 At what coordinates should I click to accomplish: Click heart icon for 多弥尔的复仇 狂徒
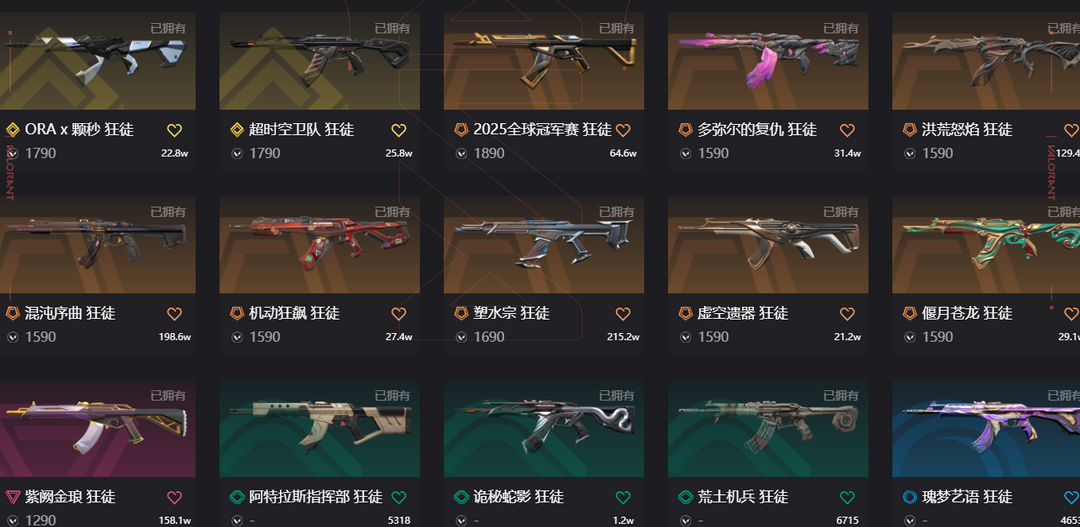[847, 130]
